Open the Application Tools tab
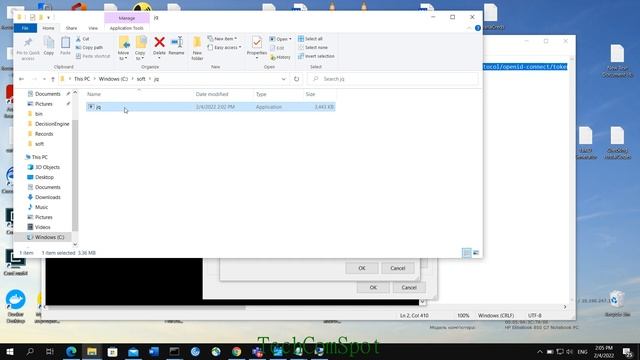This screenshot has height=360, width=640. pos(127,28)
